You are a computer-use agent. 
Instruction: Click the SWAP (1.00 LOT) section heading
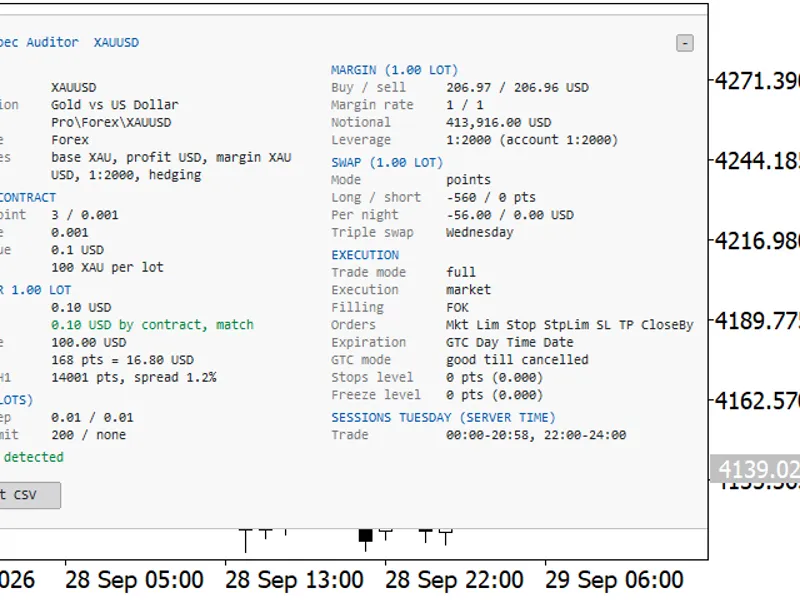(387, 163)
